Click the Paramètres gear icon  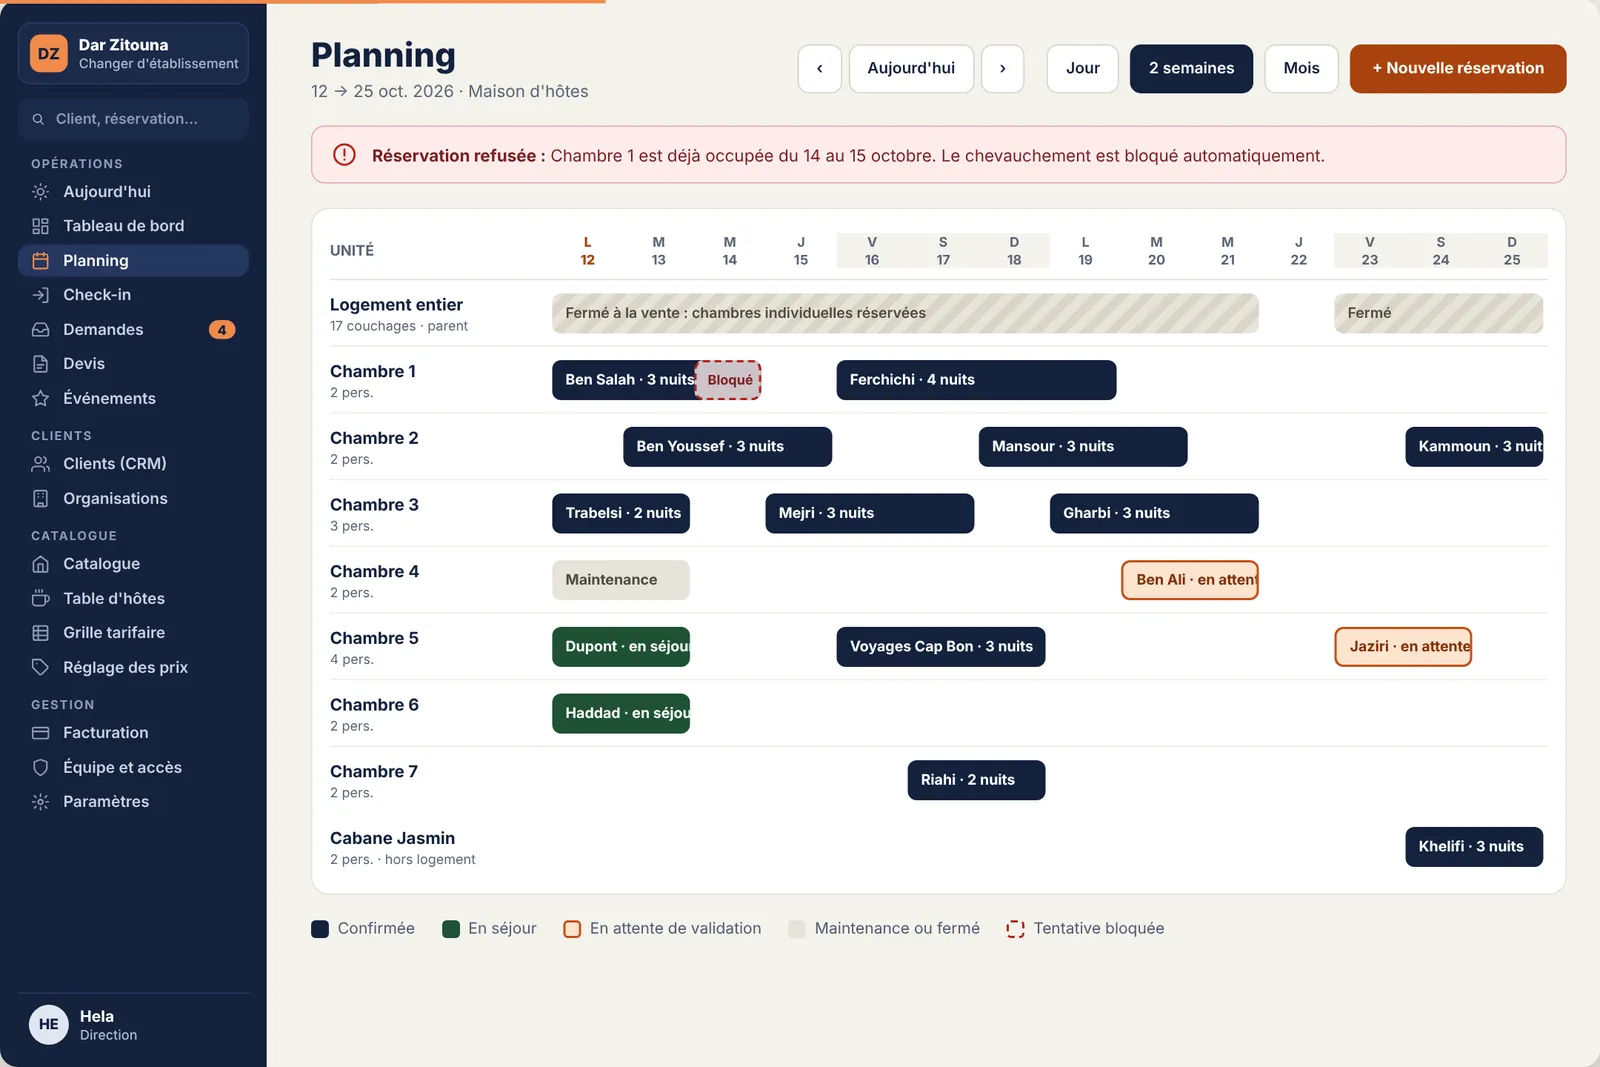pyautogui.click(x=40, y=802)
